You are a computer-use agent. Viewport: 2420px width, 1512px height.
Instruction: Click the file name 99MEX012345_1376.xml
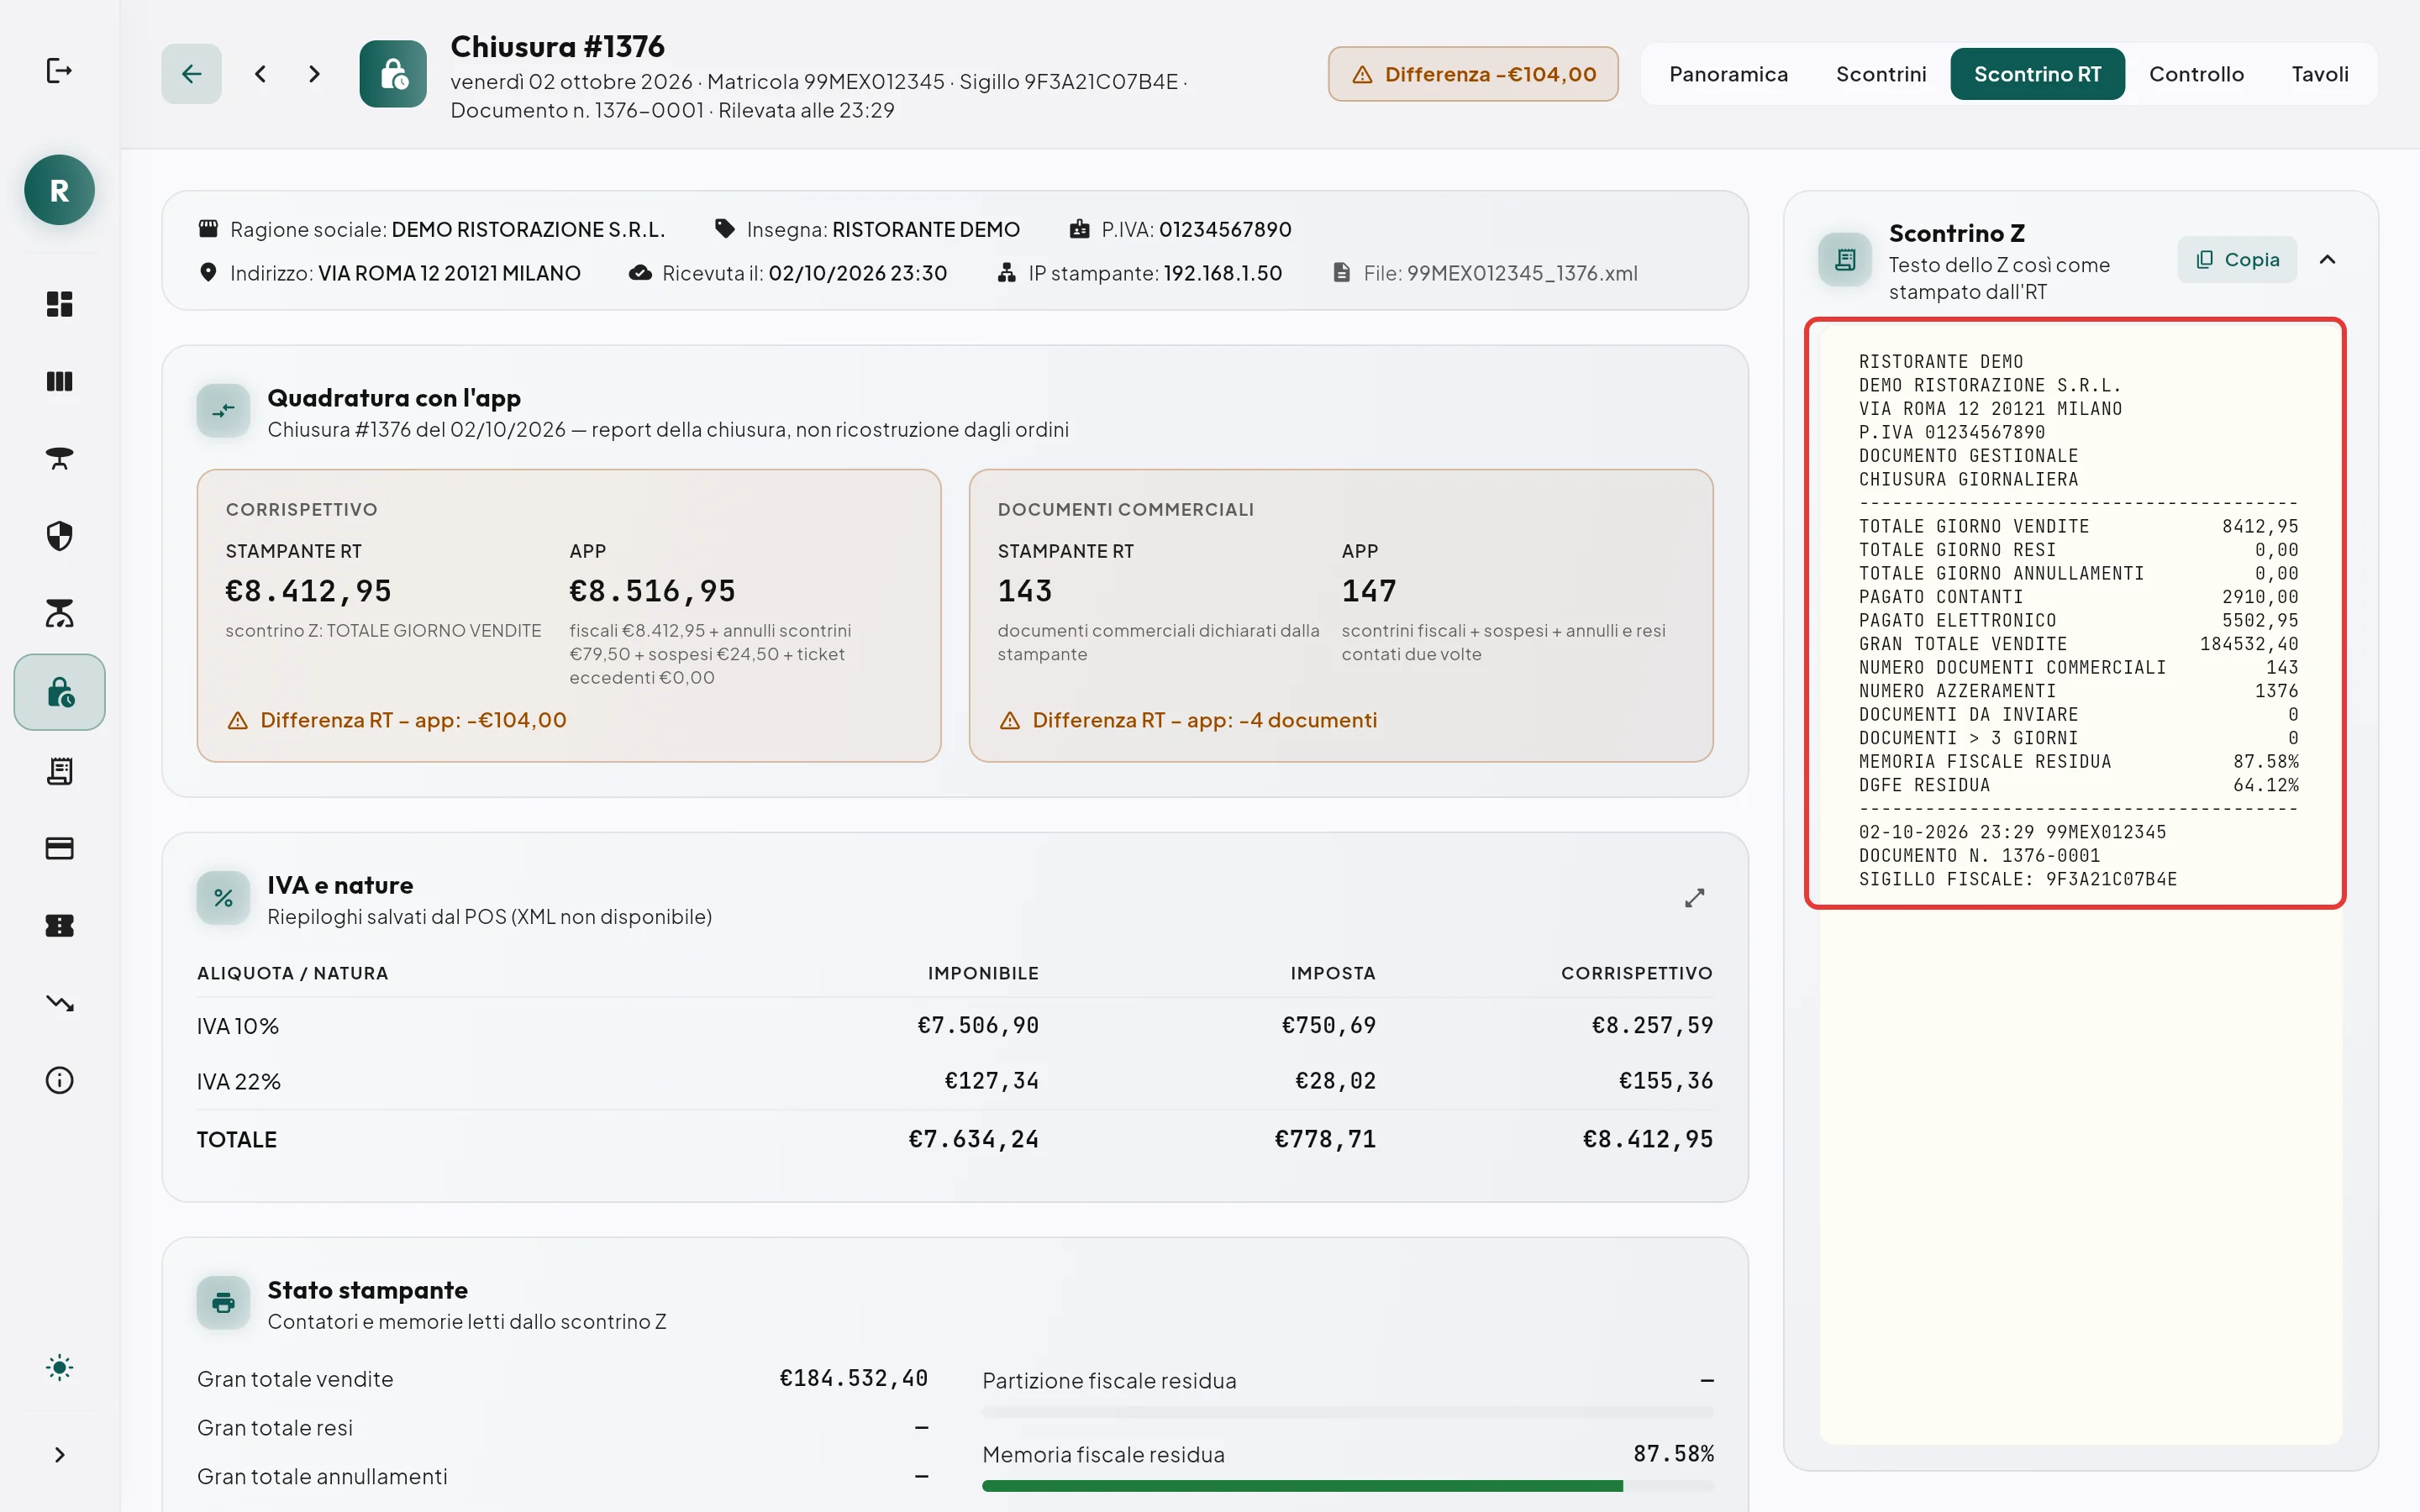click(1522, 273)
